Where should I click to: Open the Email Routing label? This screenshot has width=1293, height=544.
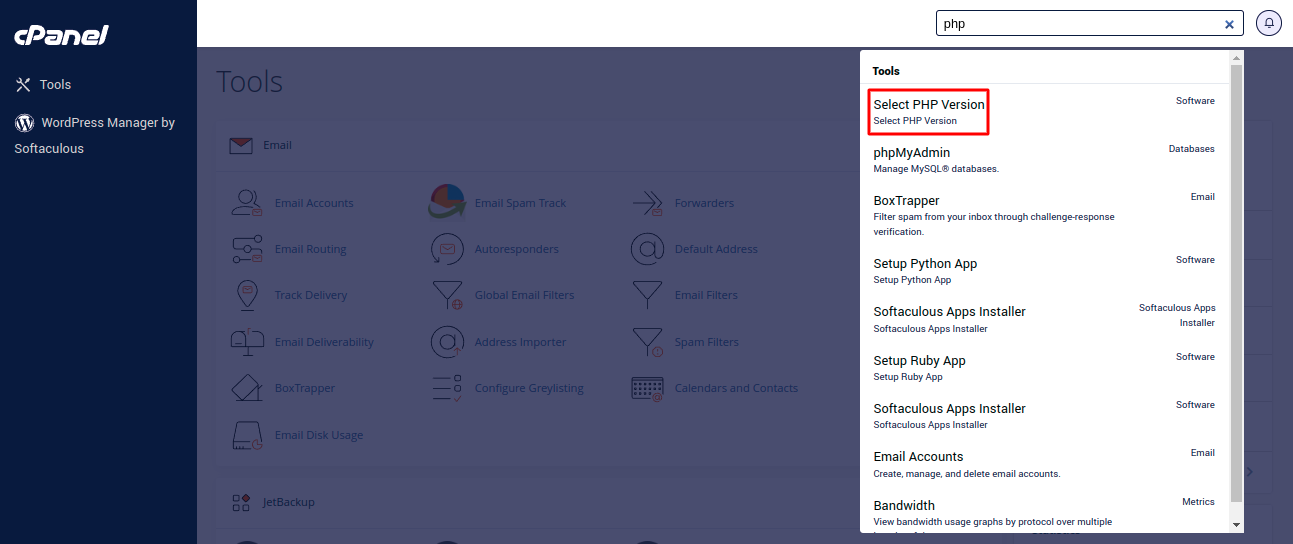click(x=310, y=249)
